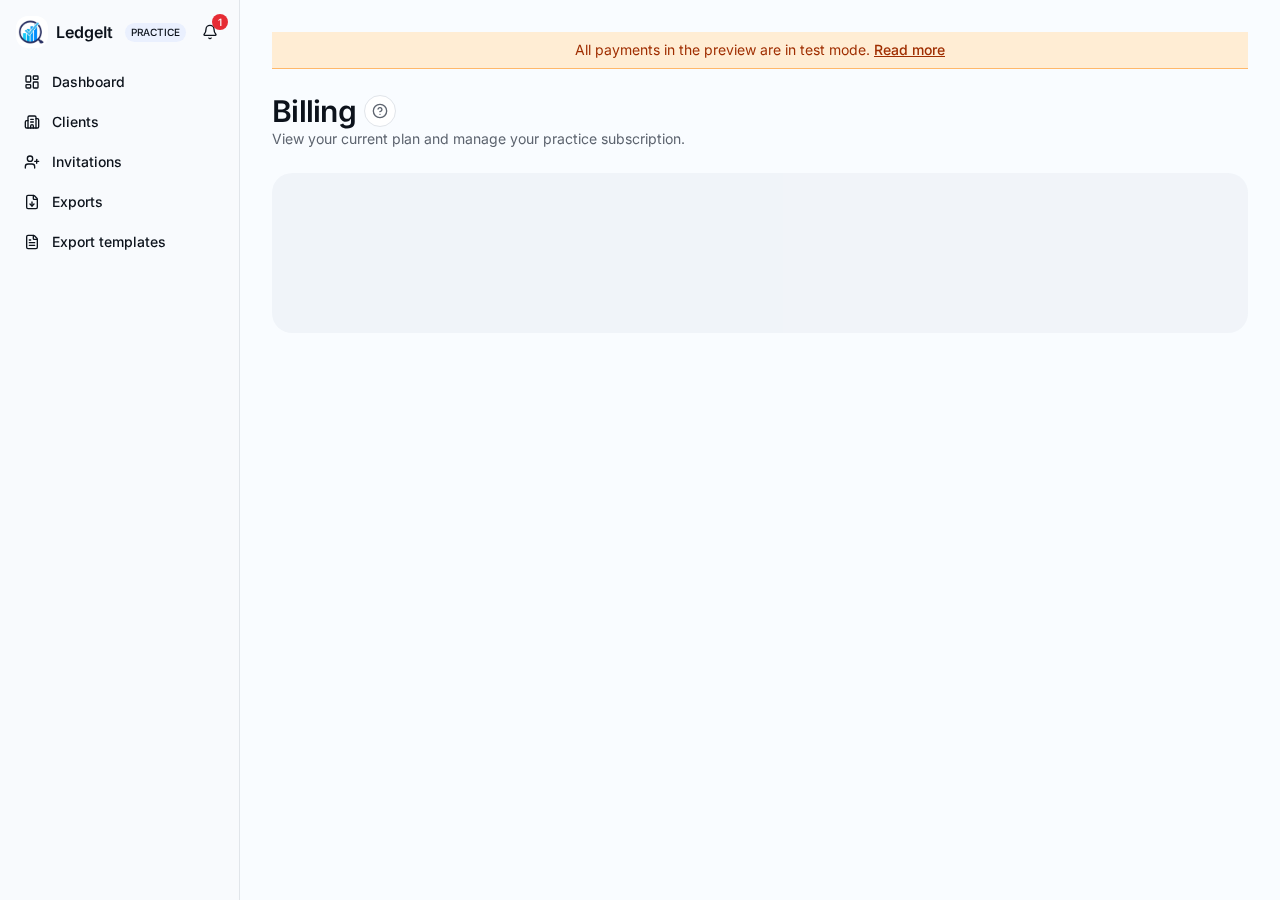Click the loading plan card placeholder
The width and height of the screenshot is (1280, 900).
click(760, 253)
